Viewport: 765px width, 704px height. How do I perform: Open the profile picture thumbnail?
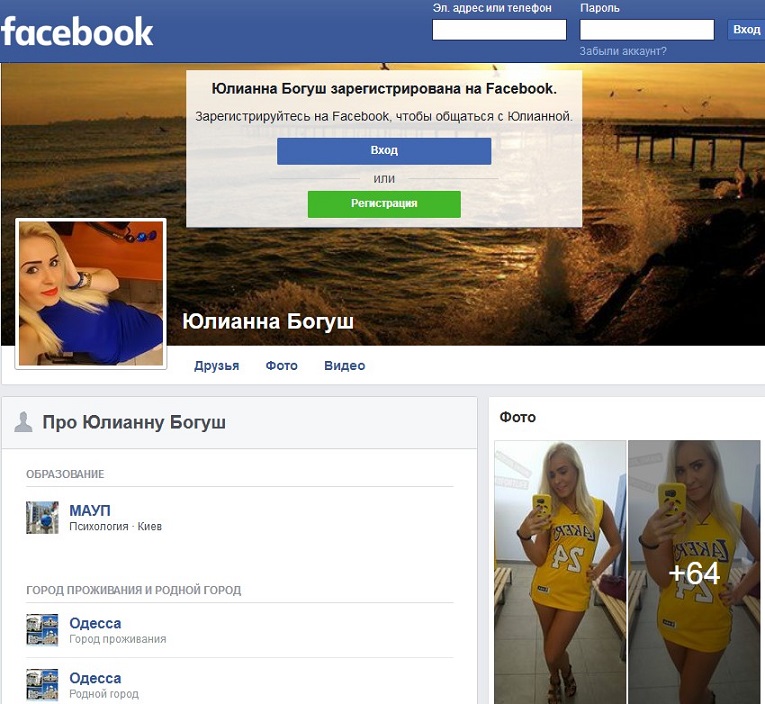point(91,293)
